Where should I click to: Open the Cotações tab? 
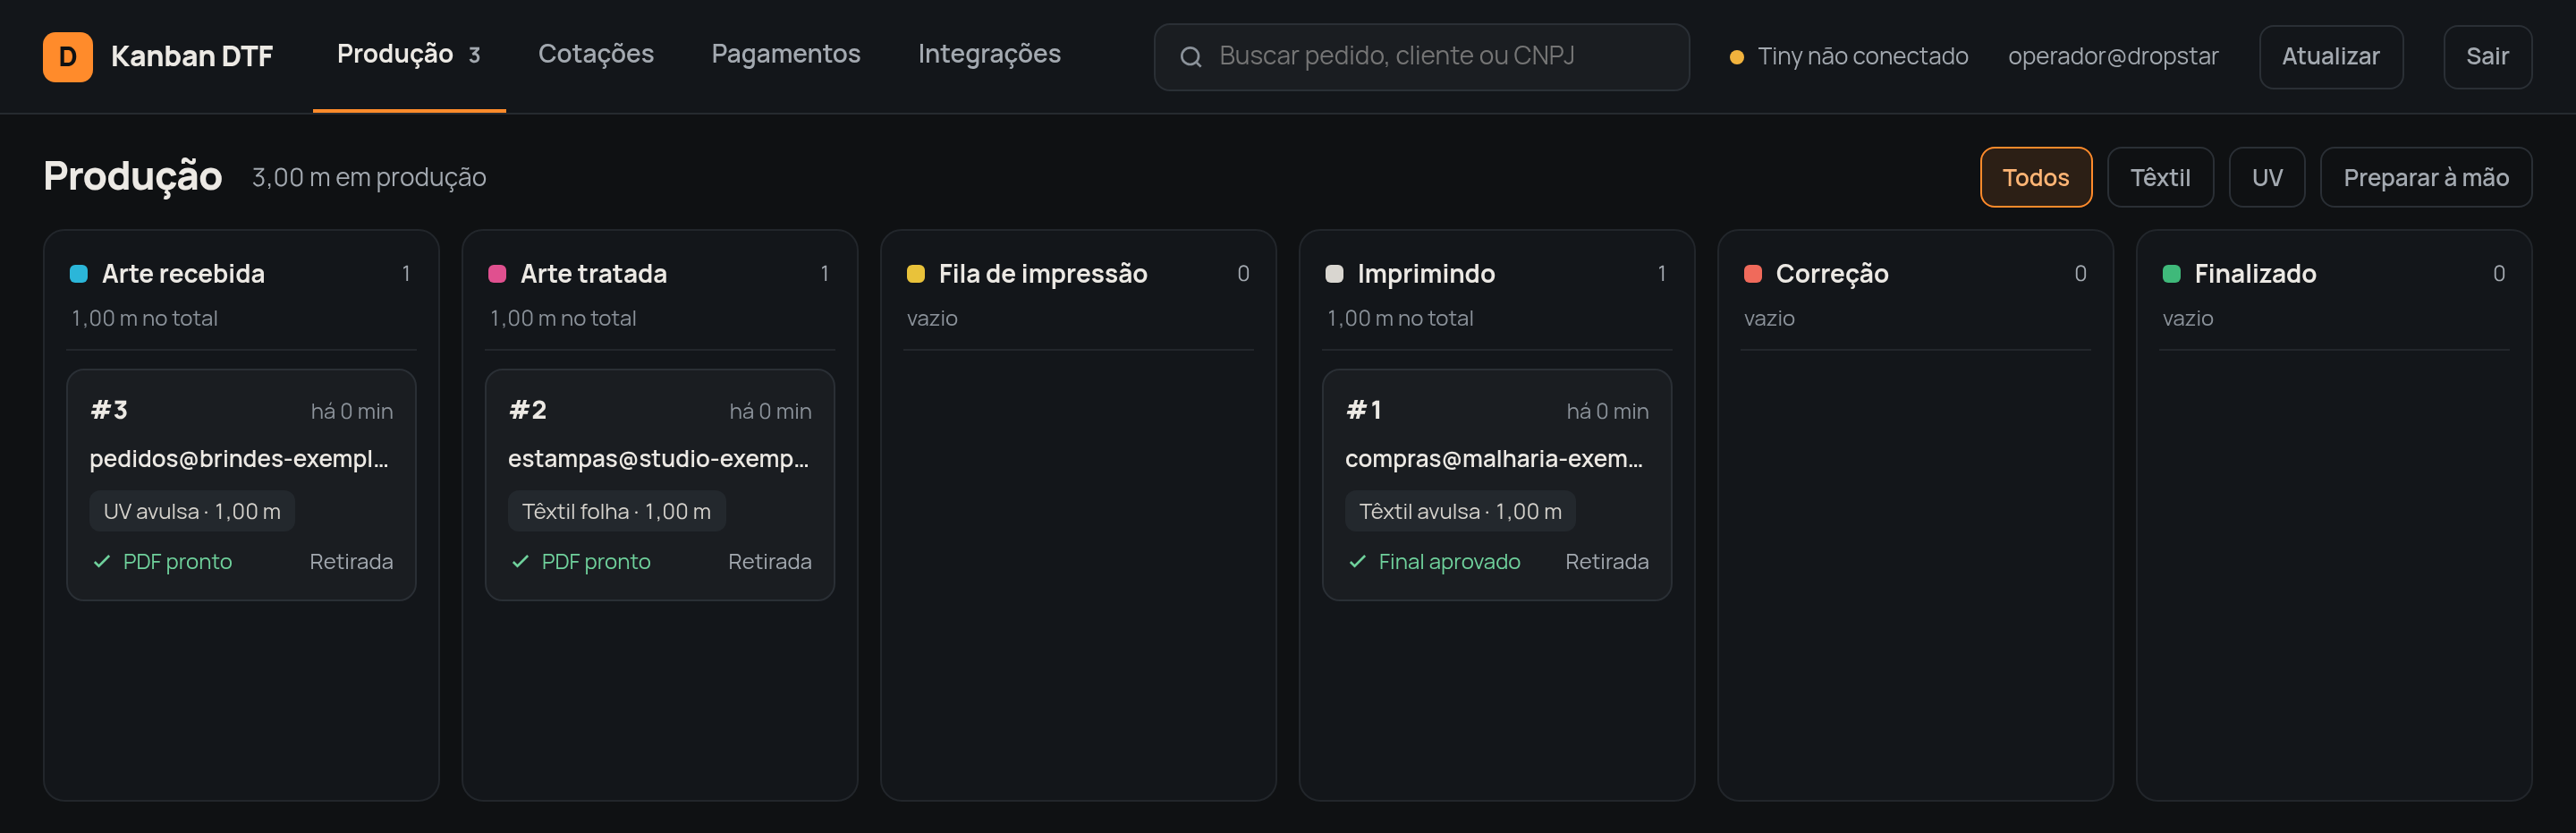(596, 54)
